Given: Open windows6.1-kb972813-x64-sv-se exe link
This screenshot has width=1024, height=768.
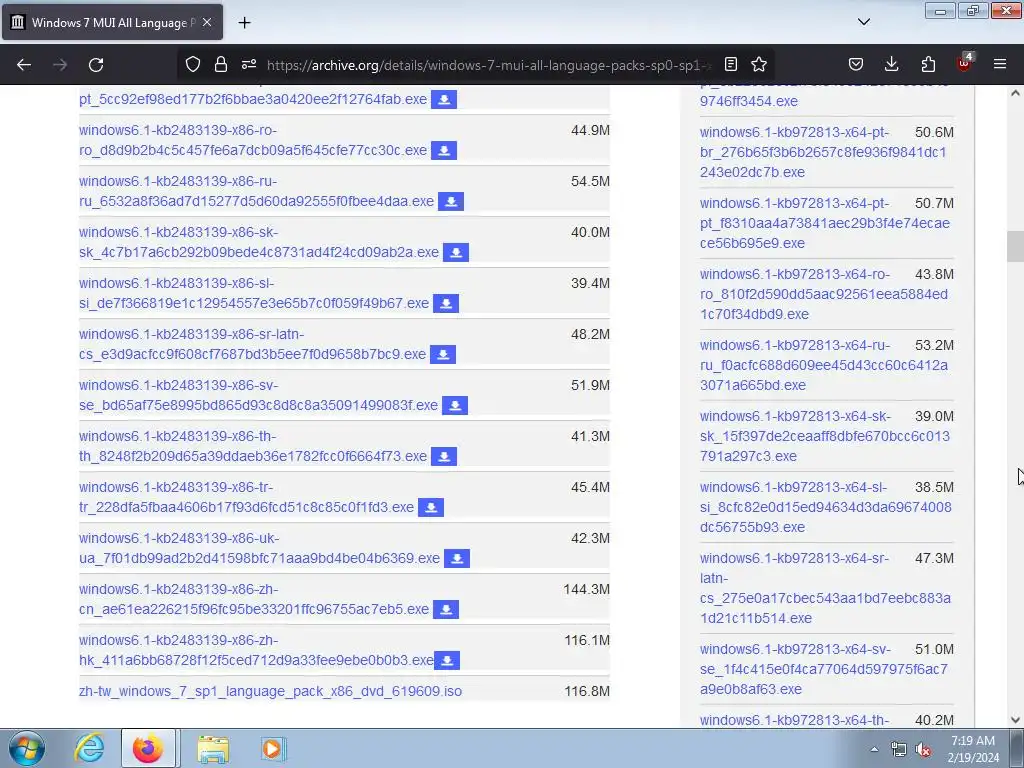Looking at the screenshot, I should point(823,669).
